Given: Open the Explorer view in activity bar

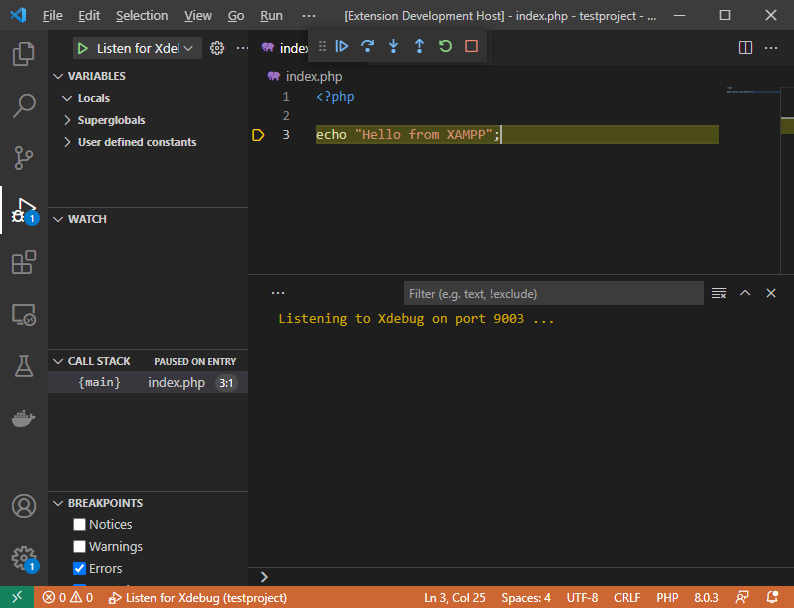Looking at the screenshot, I should (x=23, y=54).
